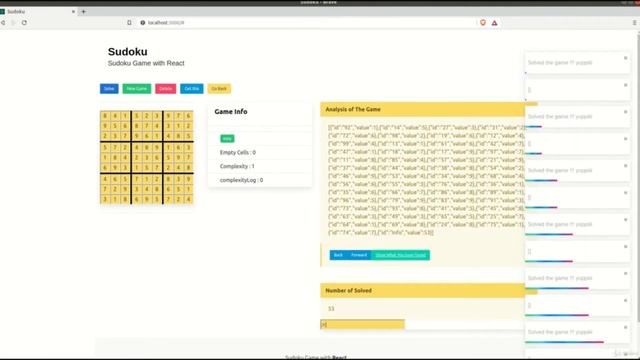Click the browser forward arrow
Screen dimensions: 640x360
[x=13, y=23]
